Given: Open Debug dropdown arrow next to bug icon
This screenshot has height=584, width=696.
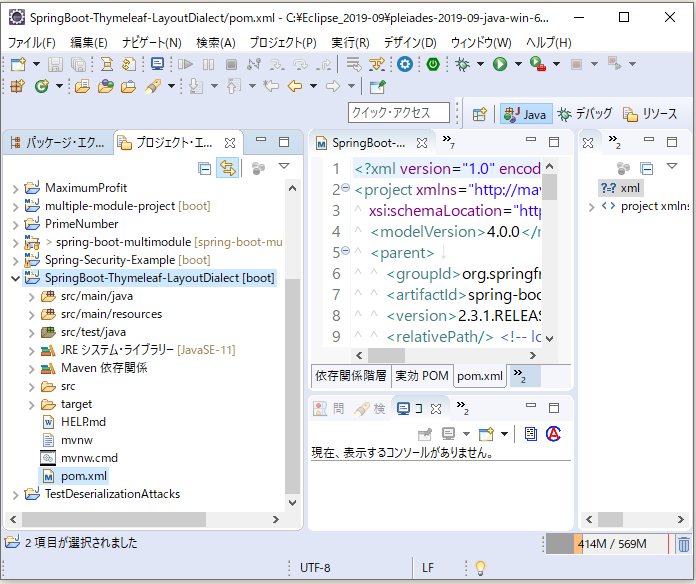Looking at the screenshot, I should point(480,64).
